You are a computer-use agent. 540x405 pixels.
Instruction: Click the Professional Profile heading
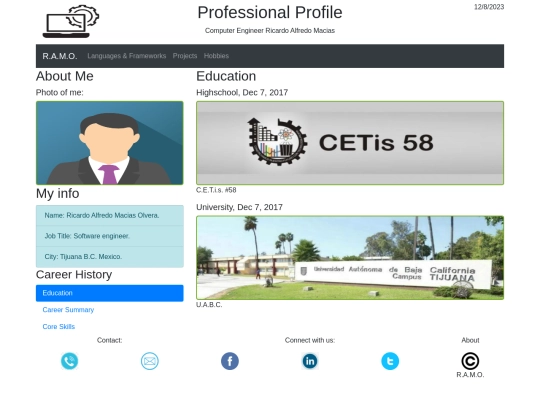tap(270, 13)
